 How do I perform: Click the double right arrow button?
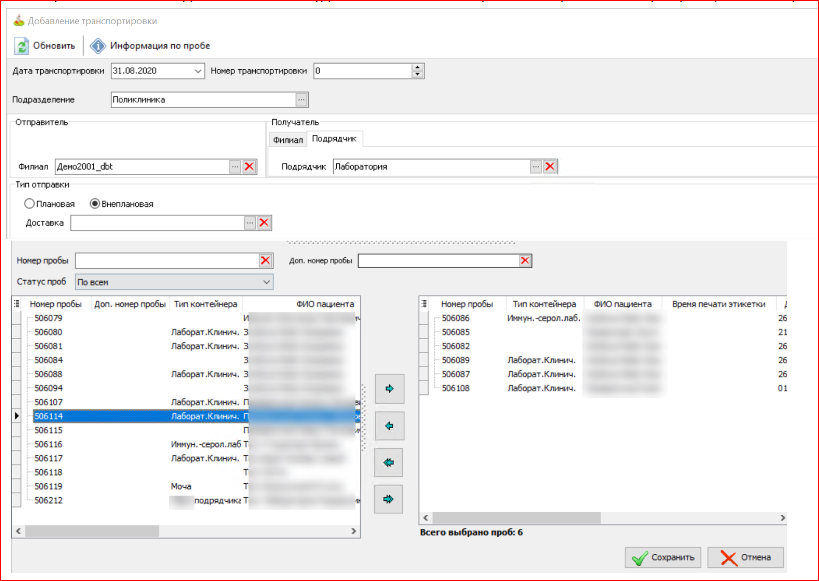click(388, 497)
